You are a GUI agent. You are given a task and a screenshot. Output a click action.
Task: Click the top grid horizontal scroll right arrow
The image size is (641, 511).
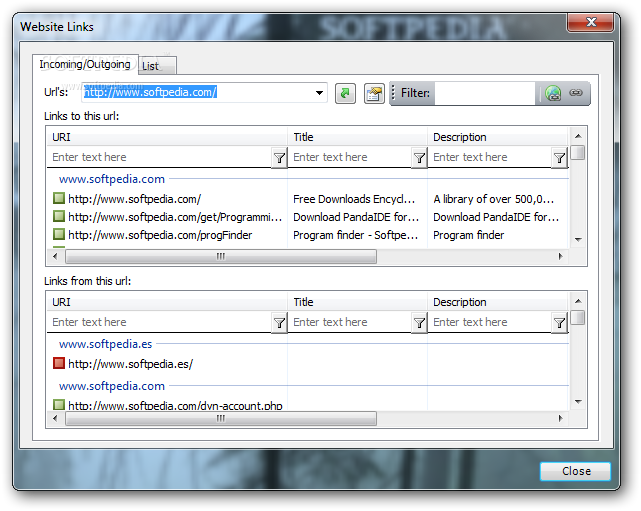point(560,256)
